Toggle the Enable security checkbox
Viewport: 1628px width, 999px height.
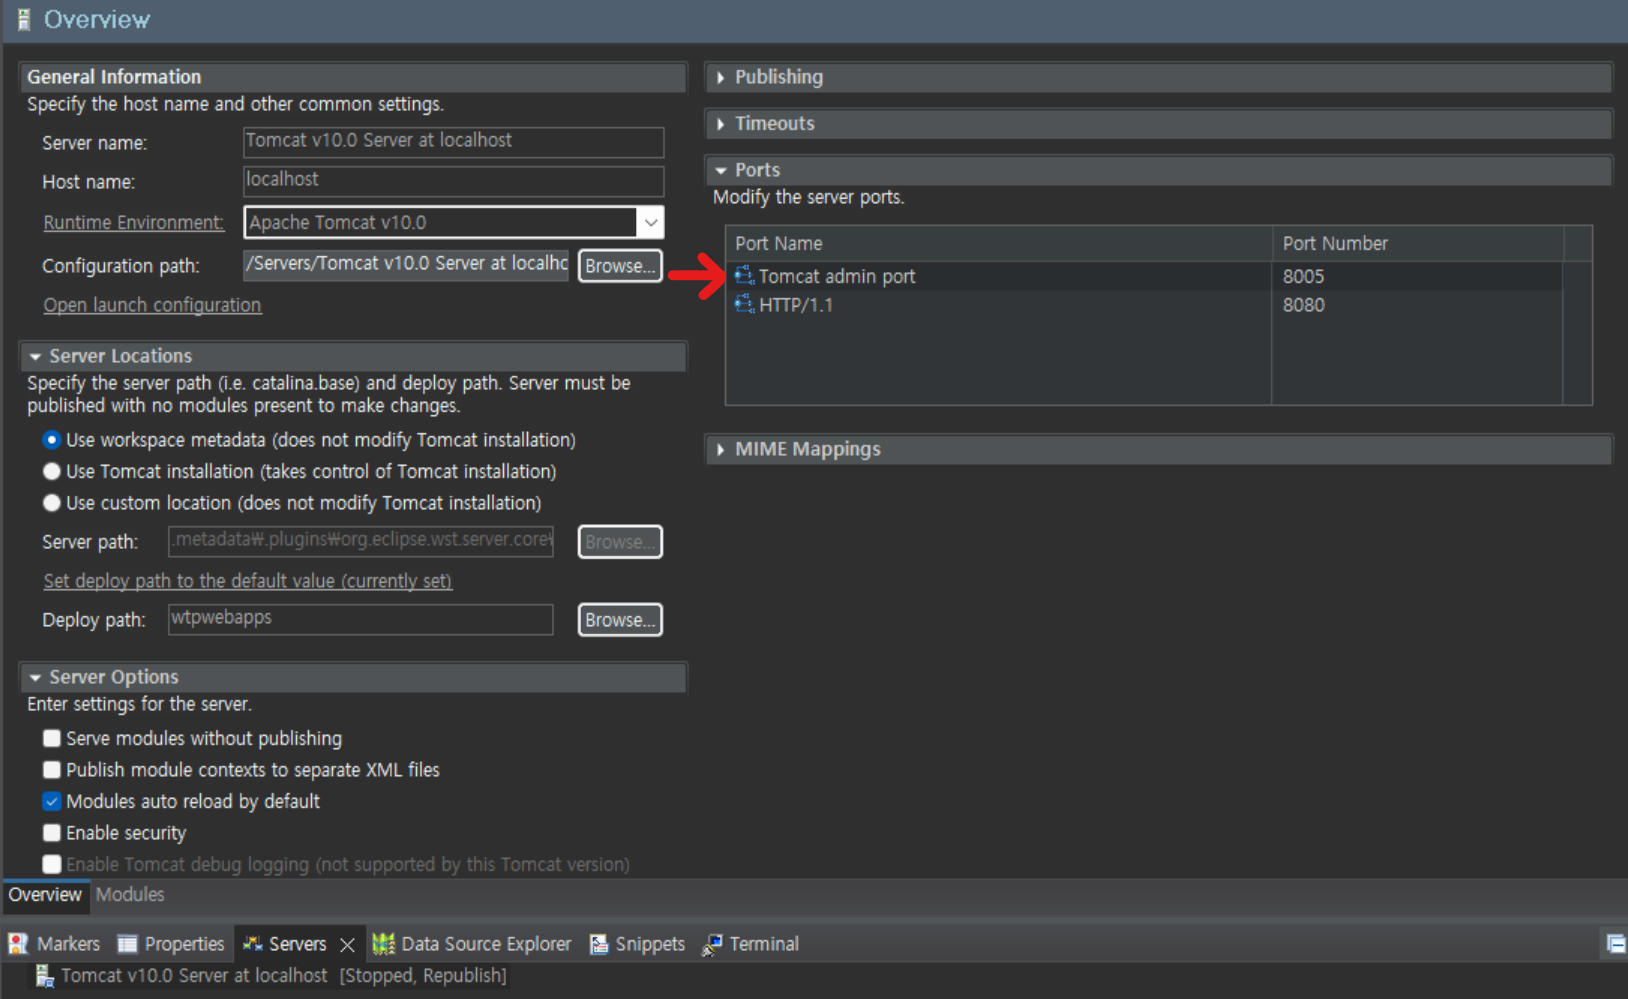[51, 833]
